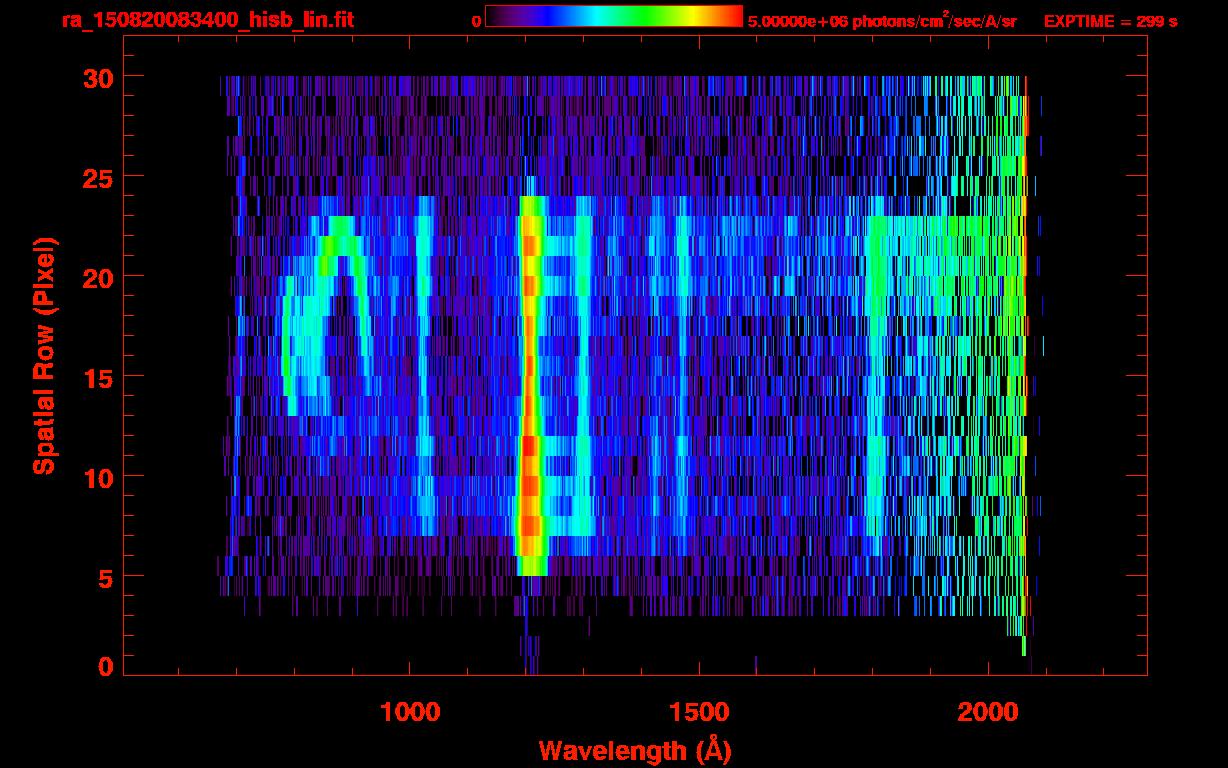Click the filename ra_150820083400_hisb_lin.fit title
Screen dimensions: 1228x768
coord(207,20)
